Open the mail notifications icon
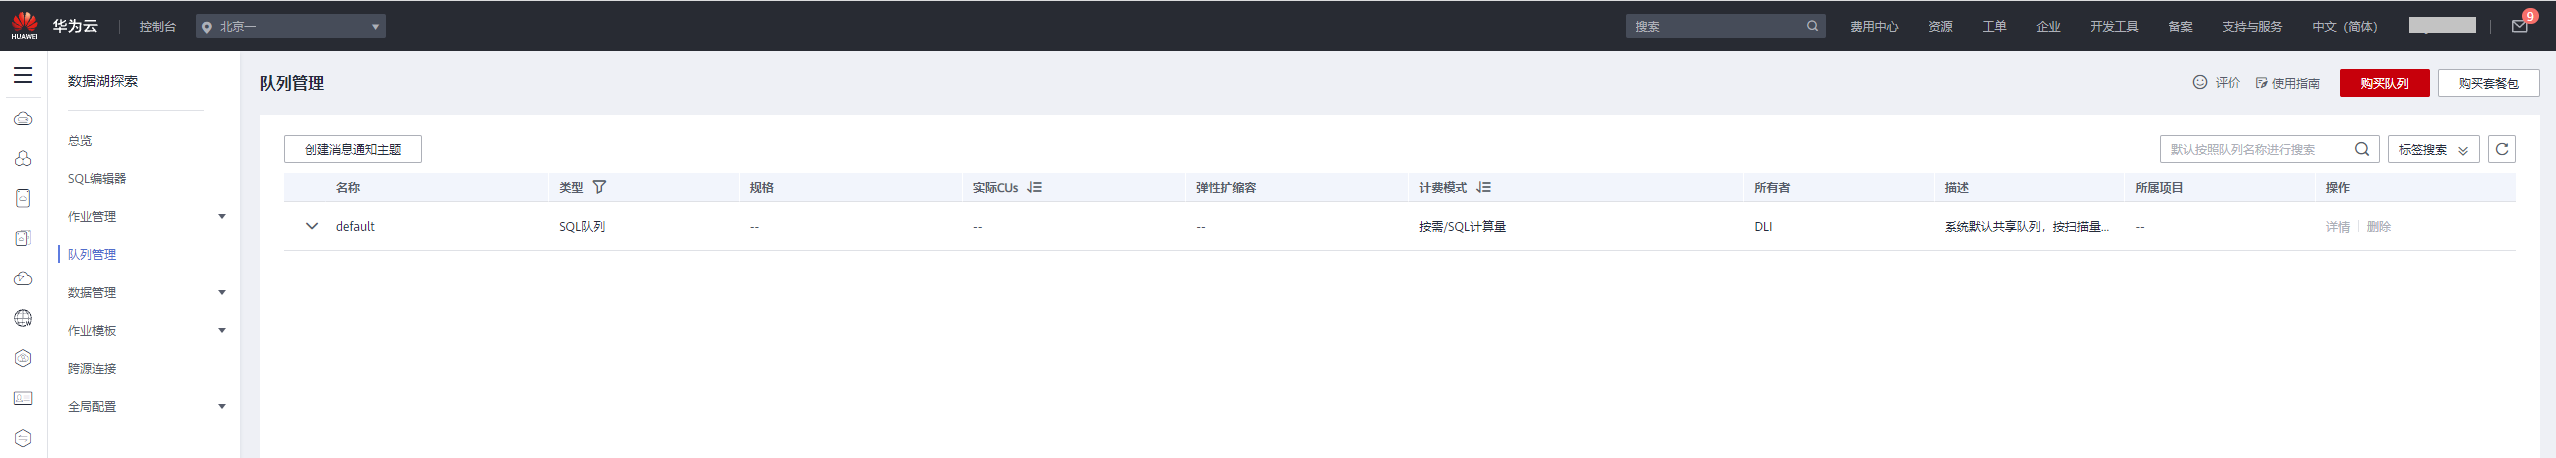 click(2519, 26)
